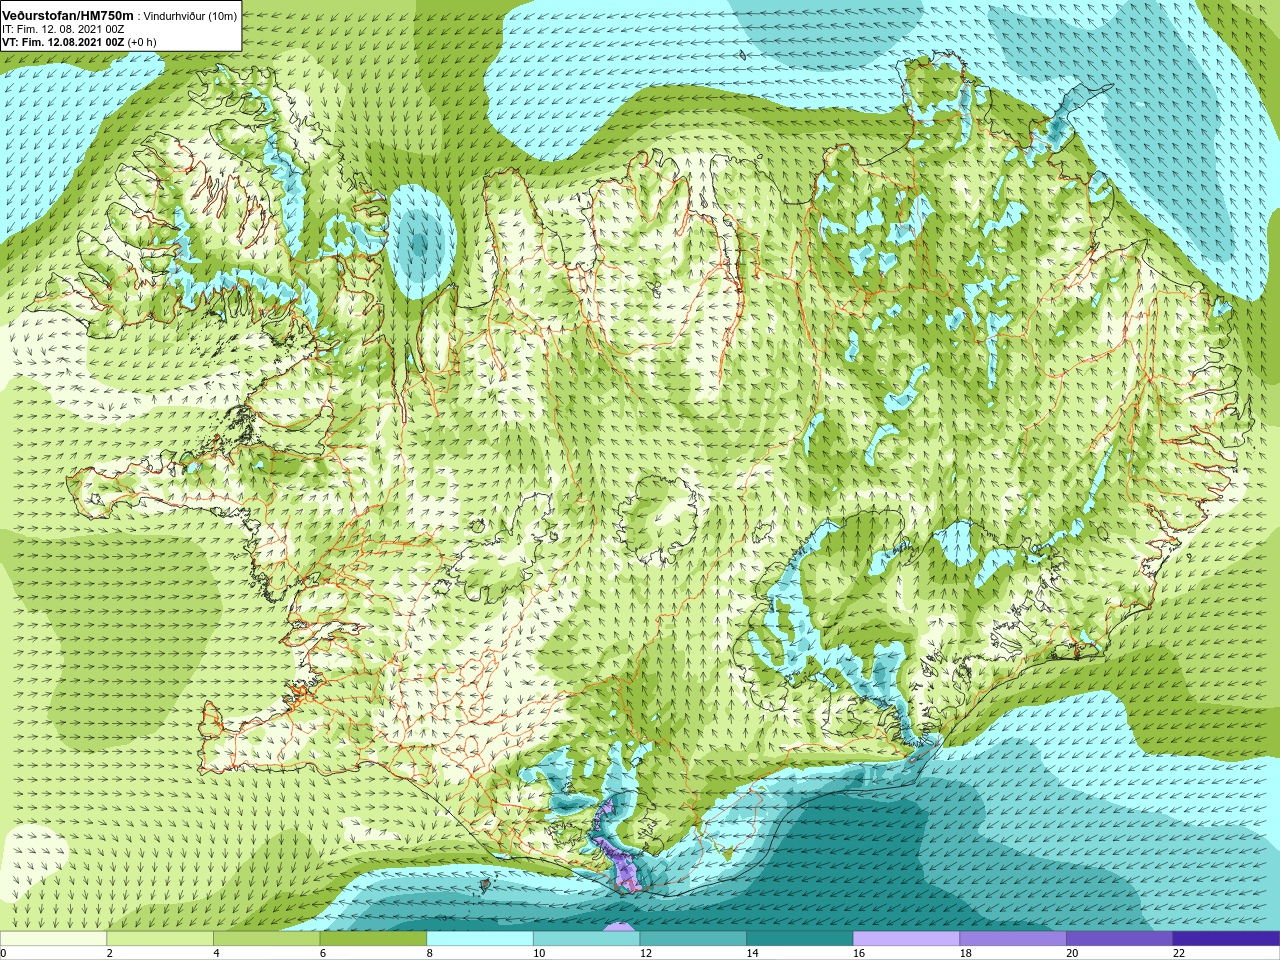Click the legend value 12
The image size is (1280, 960).
click(x=646, y=953)
